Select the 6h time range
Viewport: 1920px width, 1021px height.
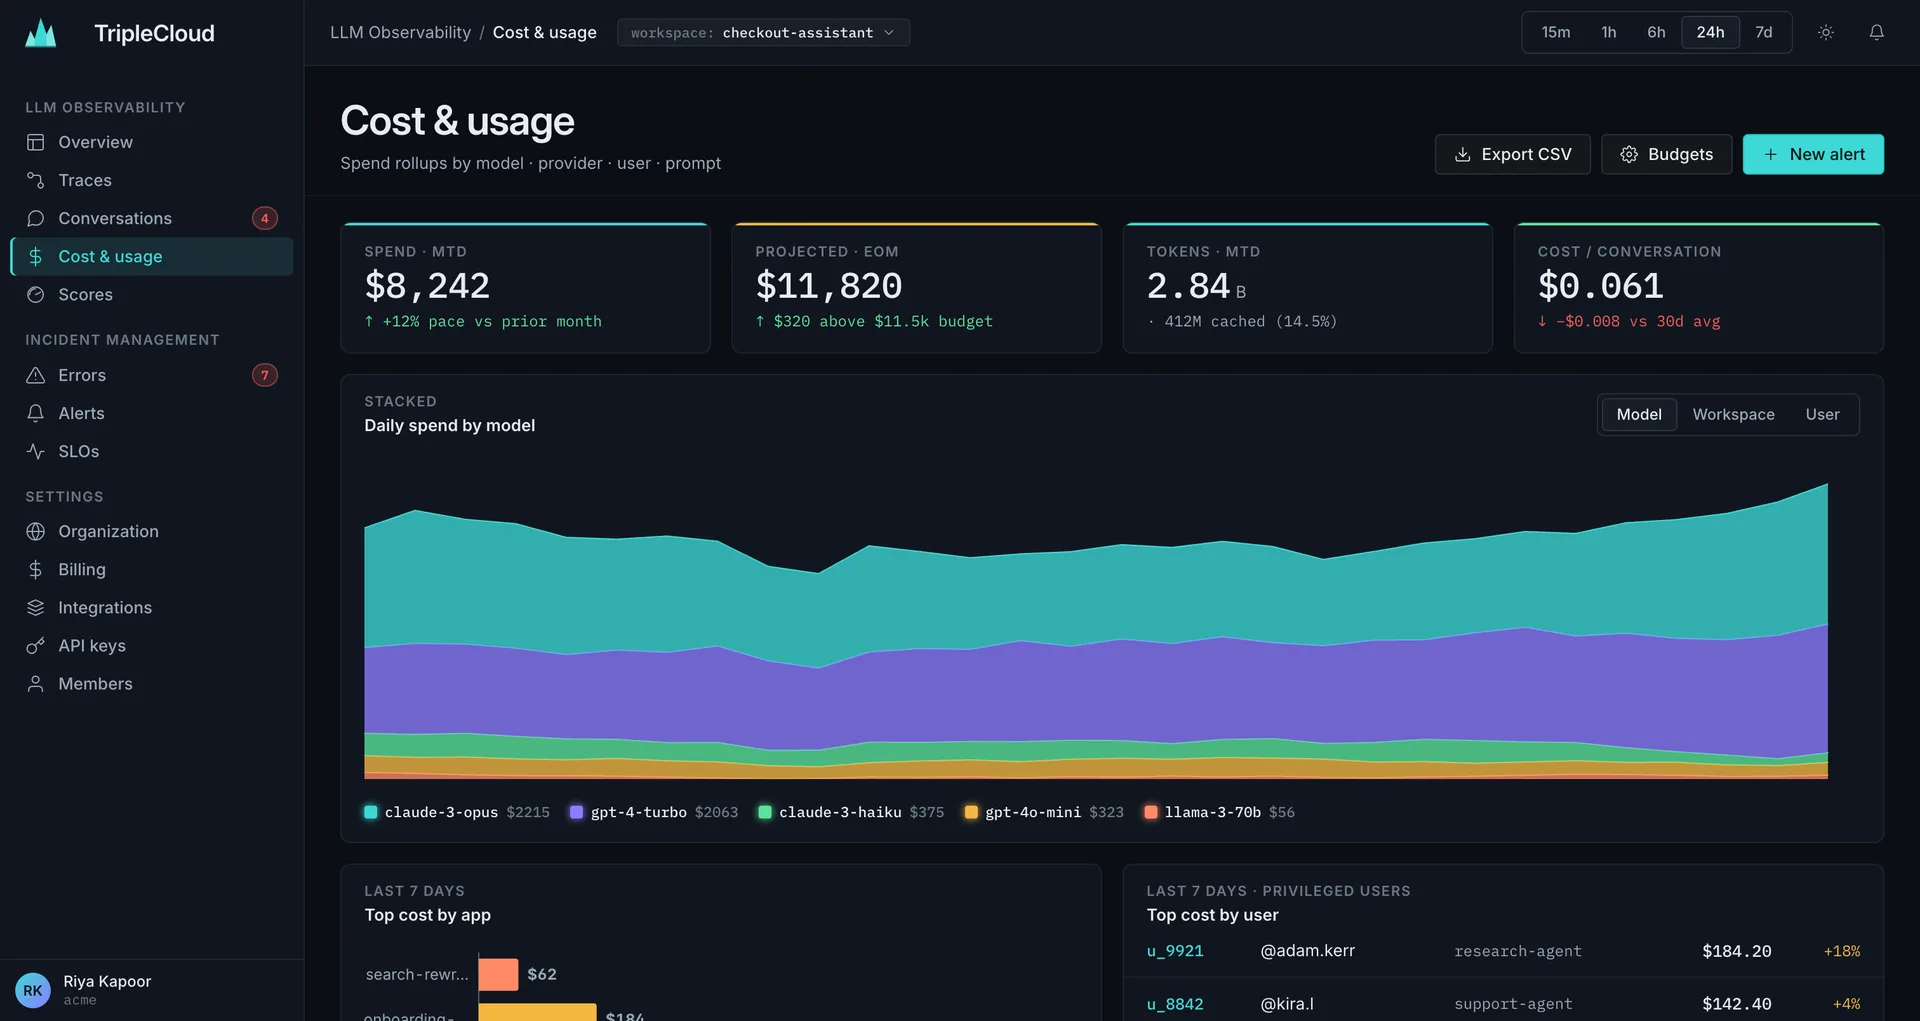[1656, 32]
